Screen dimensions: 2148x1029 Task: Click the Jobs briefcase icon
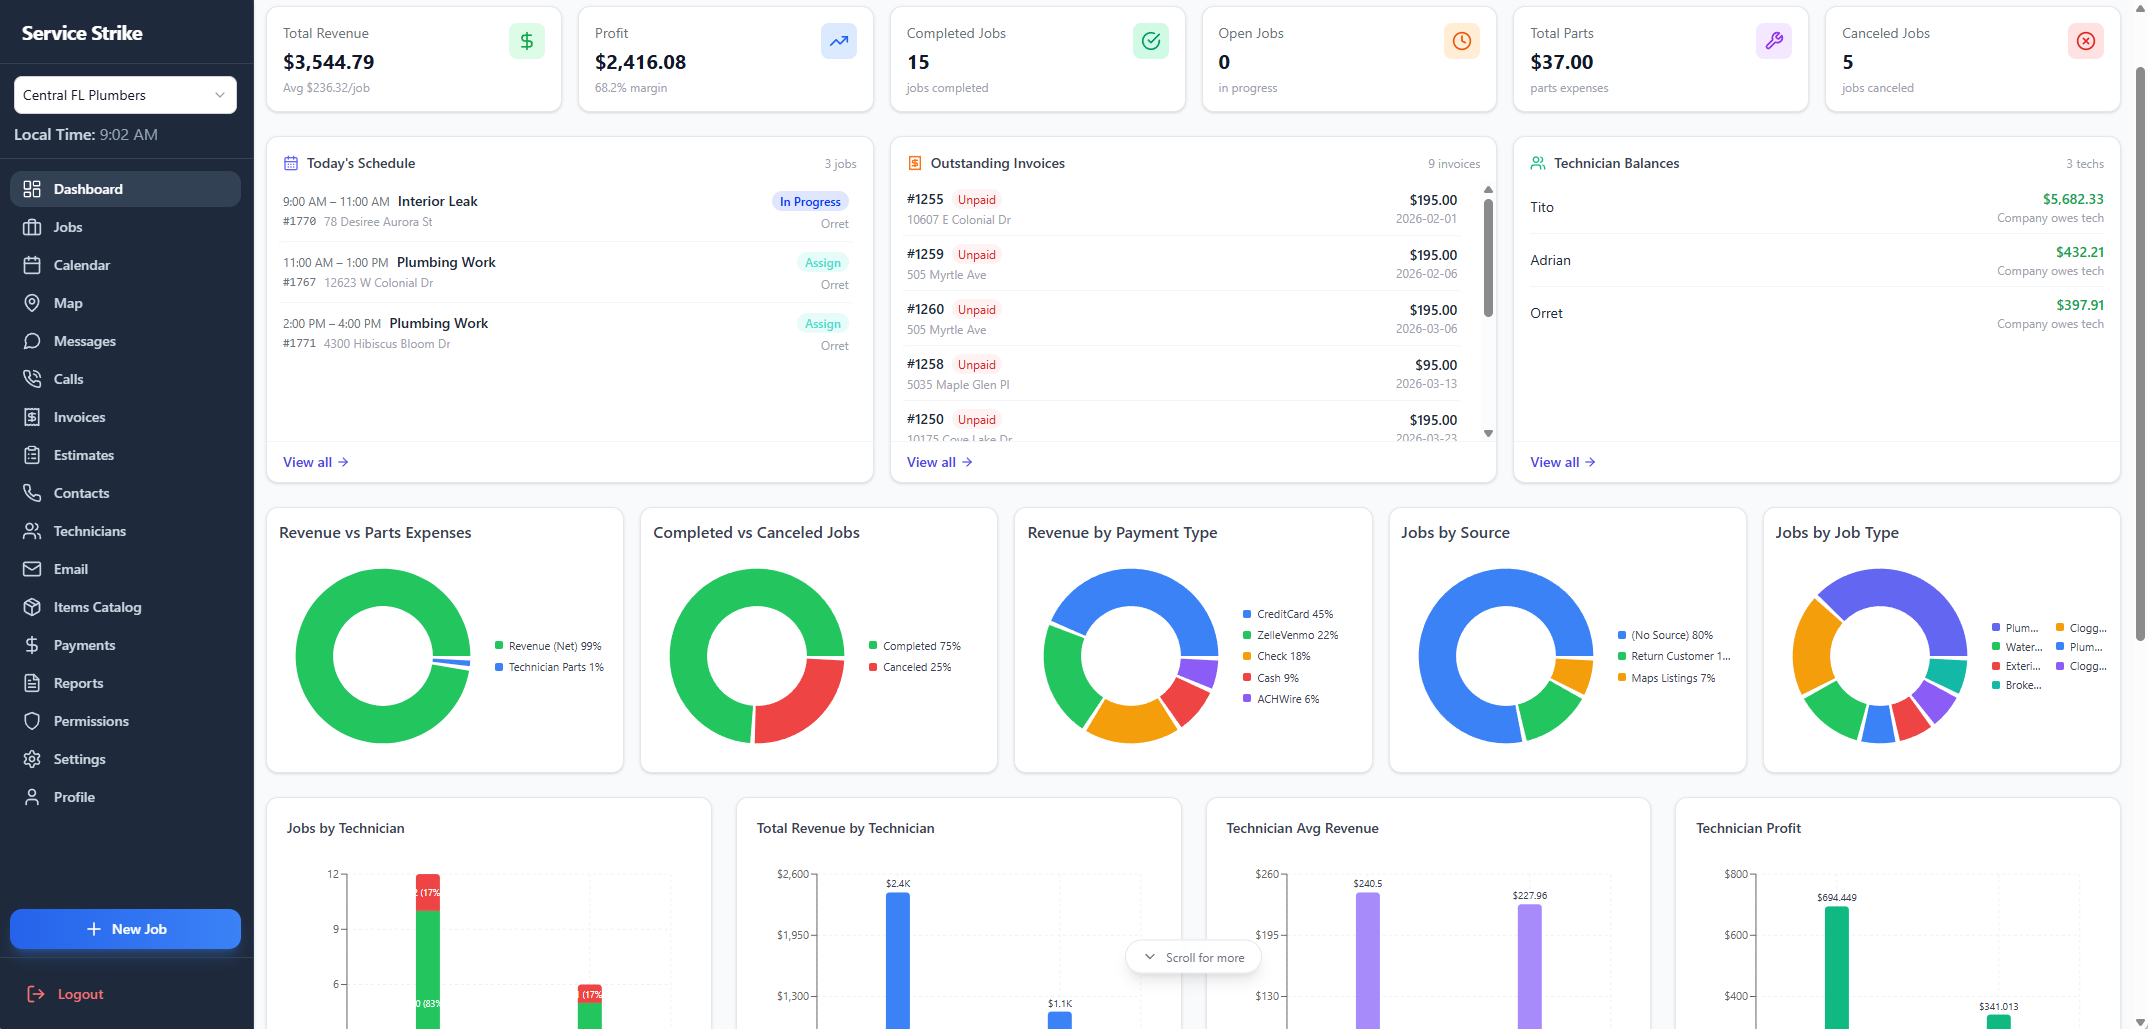point(32,227)
